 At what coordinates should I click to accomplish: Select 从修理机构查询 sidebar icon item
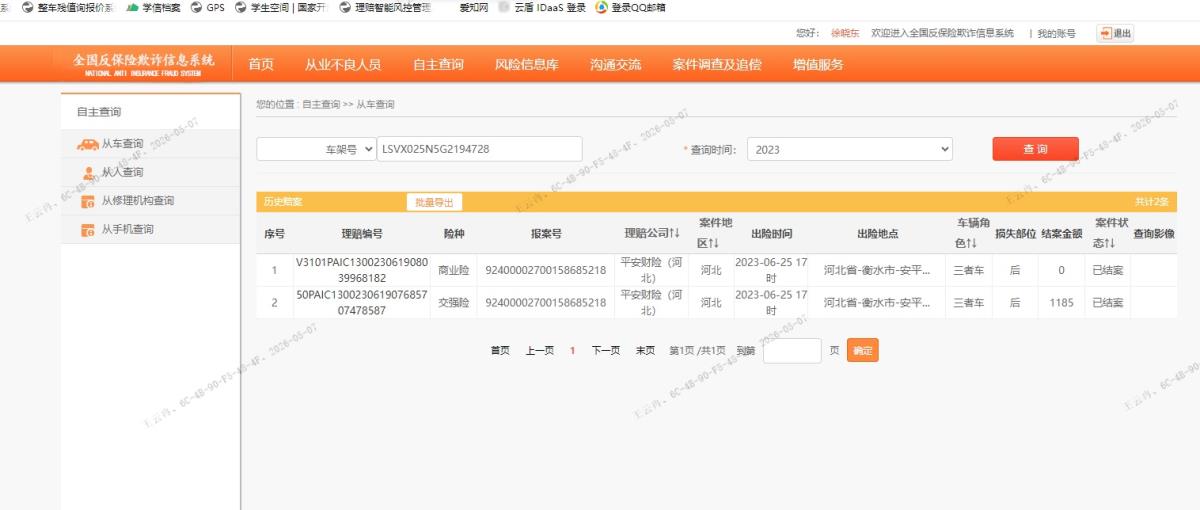88,201
